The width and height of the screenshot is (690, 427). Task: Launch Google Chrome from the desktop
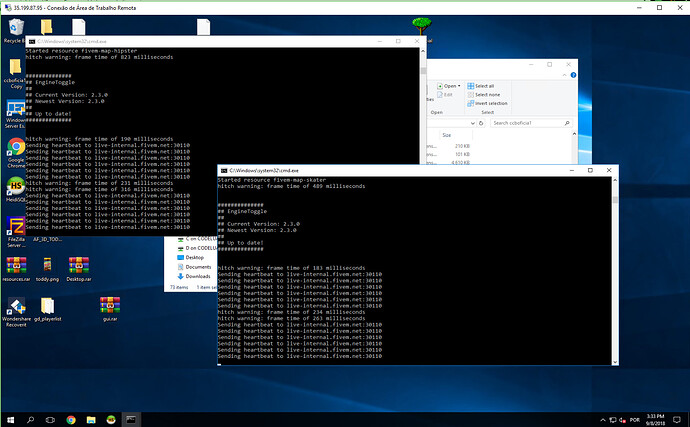click(x=16, y=147)
